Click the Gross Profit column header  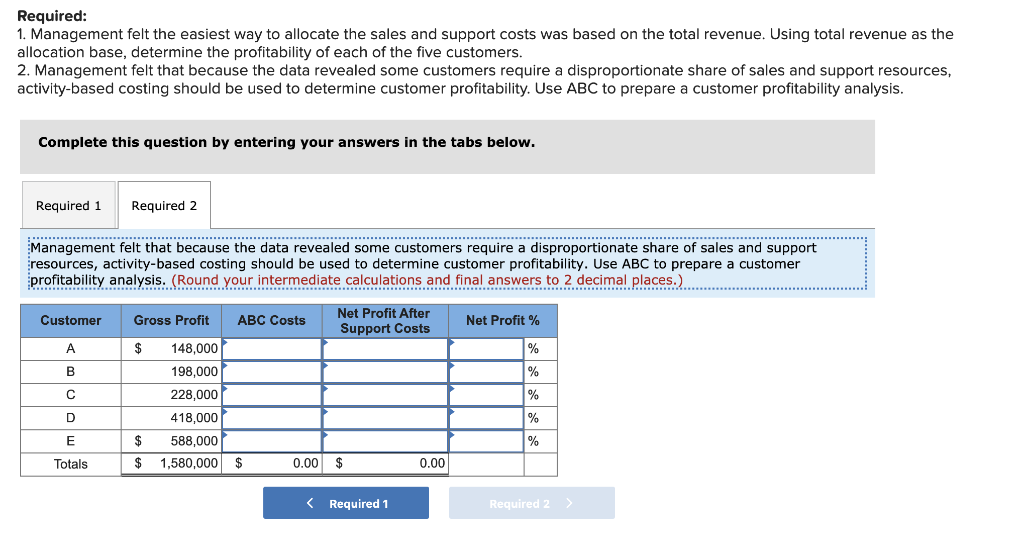(x=171, y=321)
